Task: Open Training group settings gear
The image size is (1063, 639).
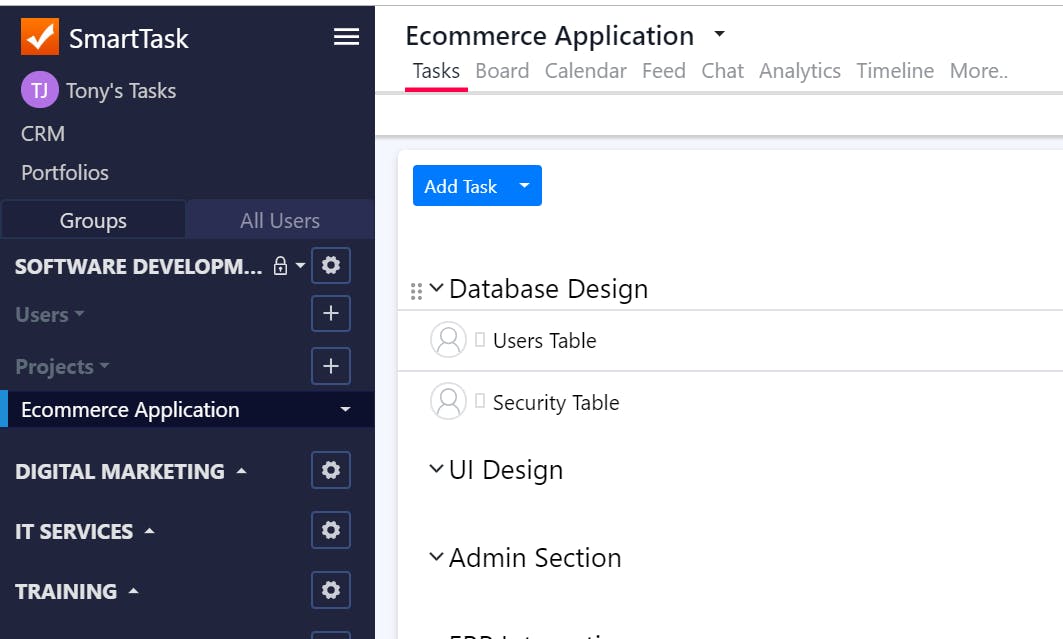Action: coord(331,590)
